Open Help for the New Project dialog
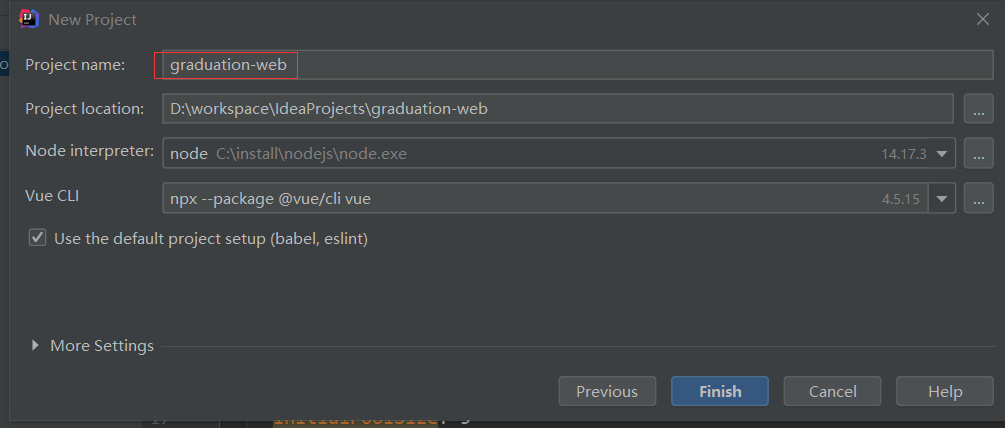 945,391
